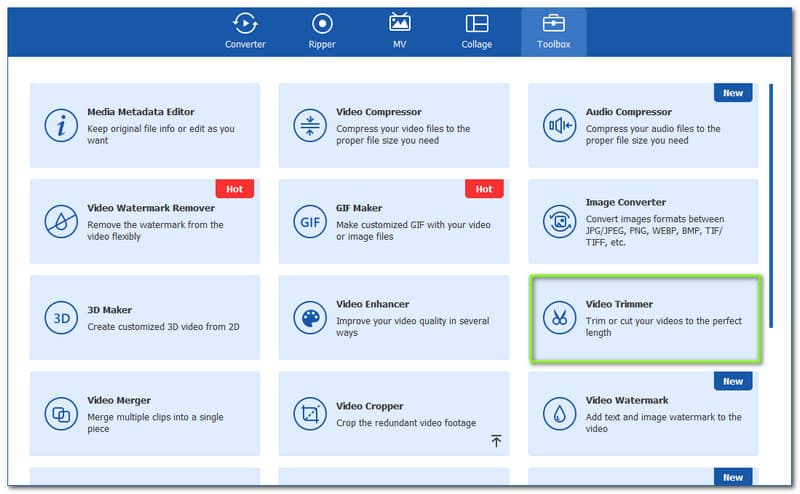Click the vertical scrollbar of the tool list
The image size is (800, 494).
click(x=771, y=206)
